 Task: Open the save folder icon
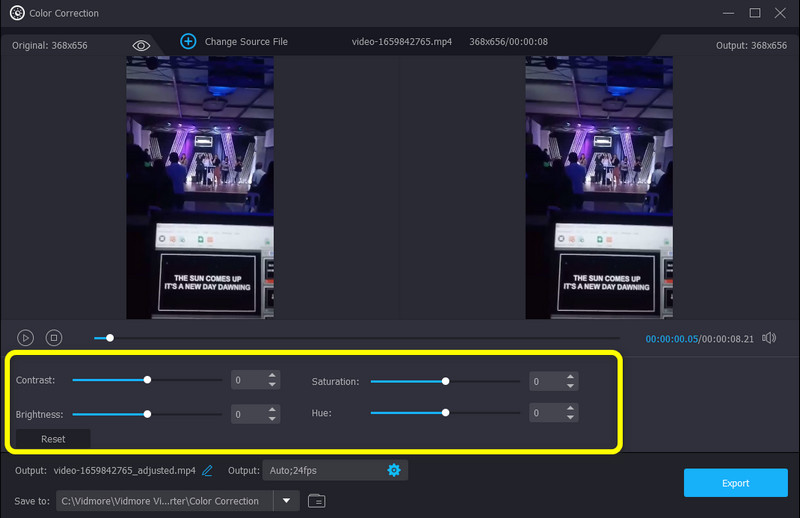point(316,500)
